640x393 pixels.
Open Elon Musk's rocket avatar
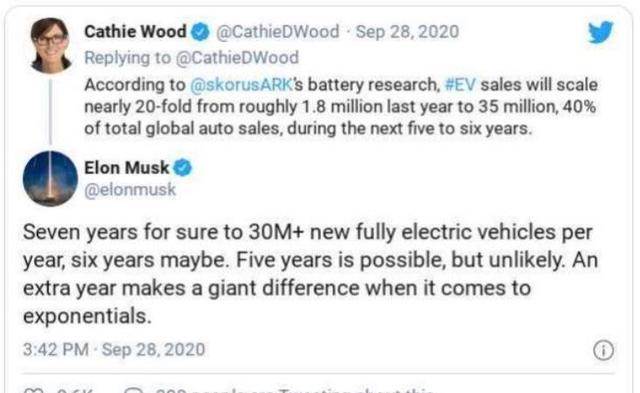(50, 179)
